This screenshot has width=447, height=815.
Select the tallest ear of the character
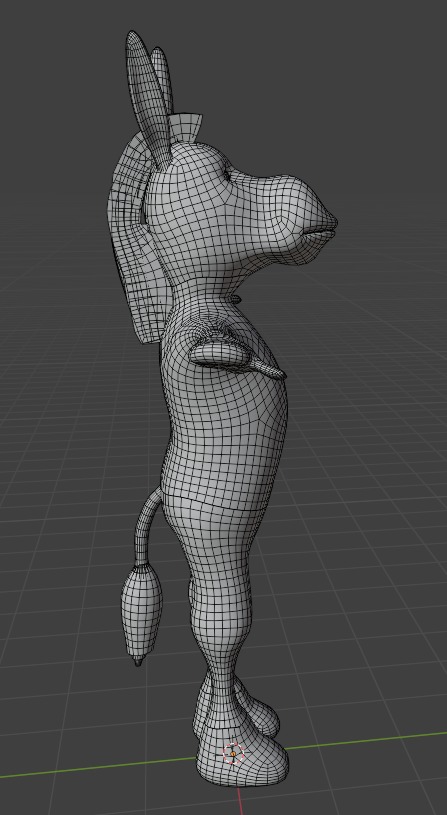[x=147, y=99]
